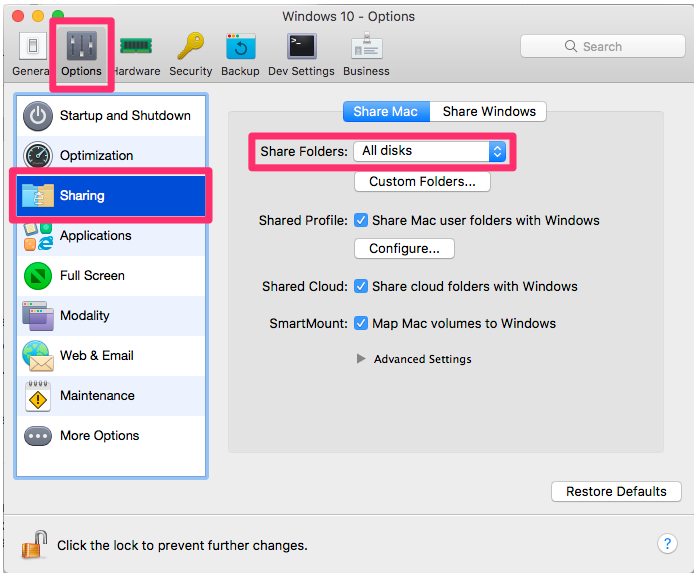697x576 pixels.
Task: Open the Backup icon
Action: point(240,46)
